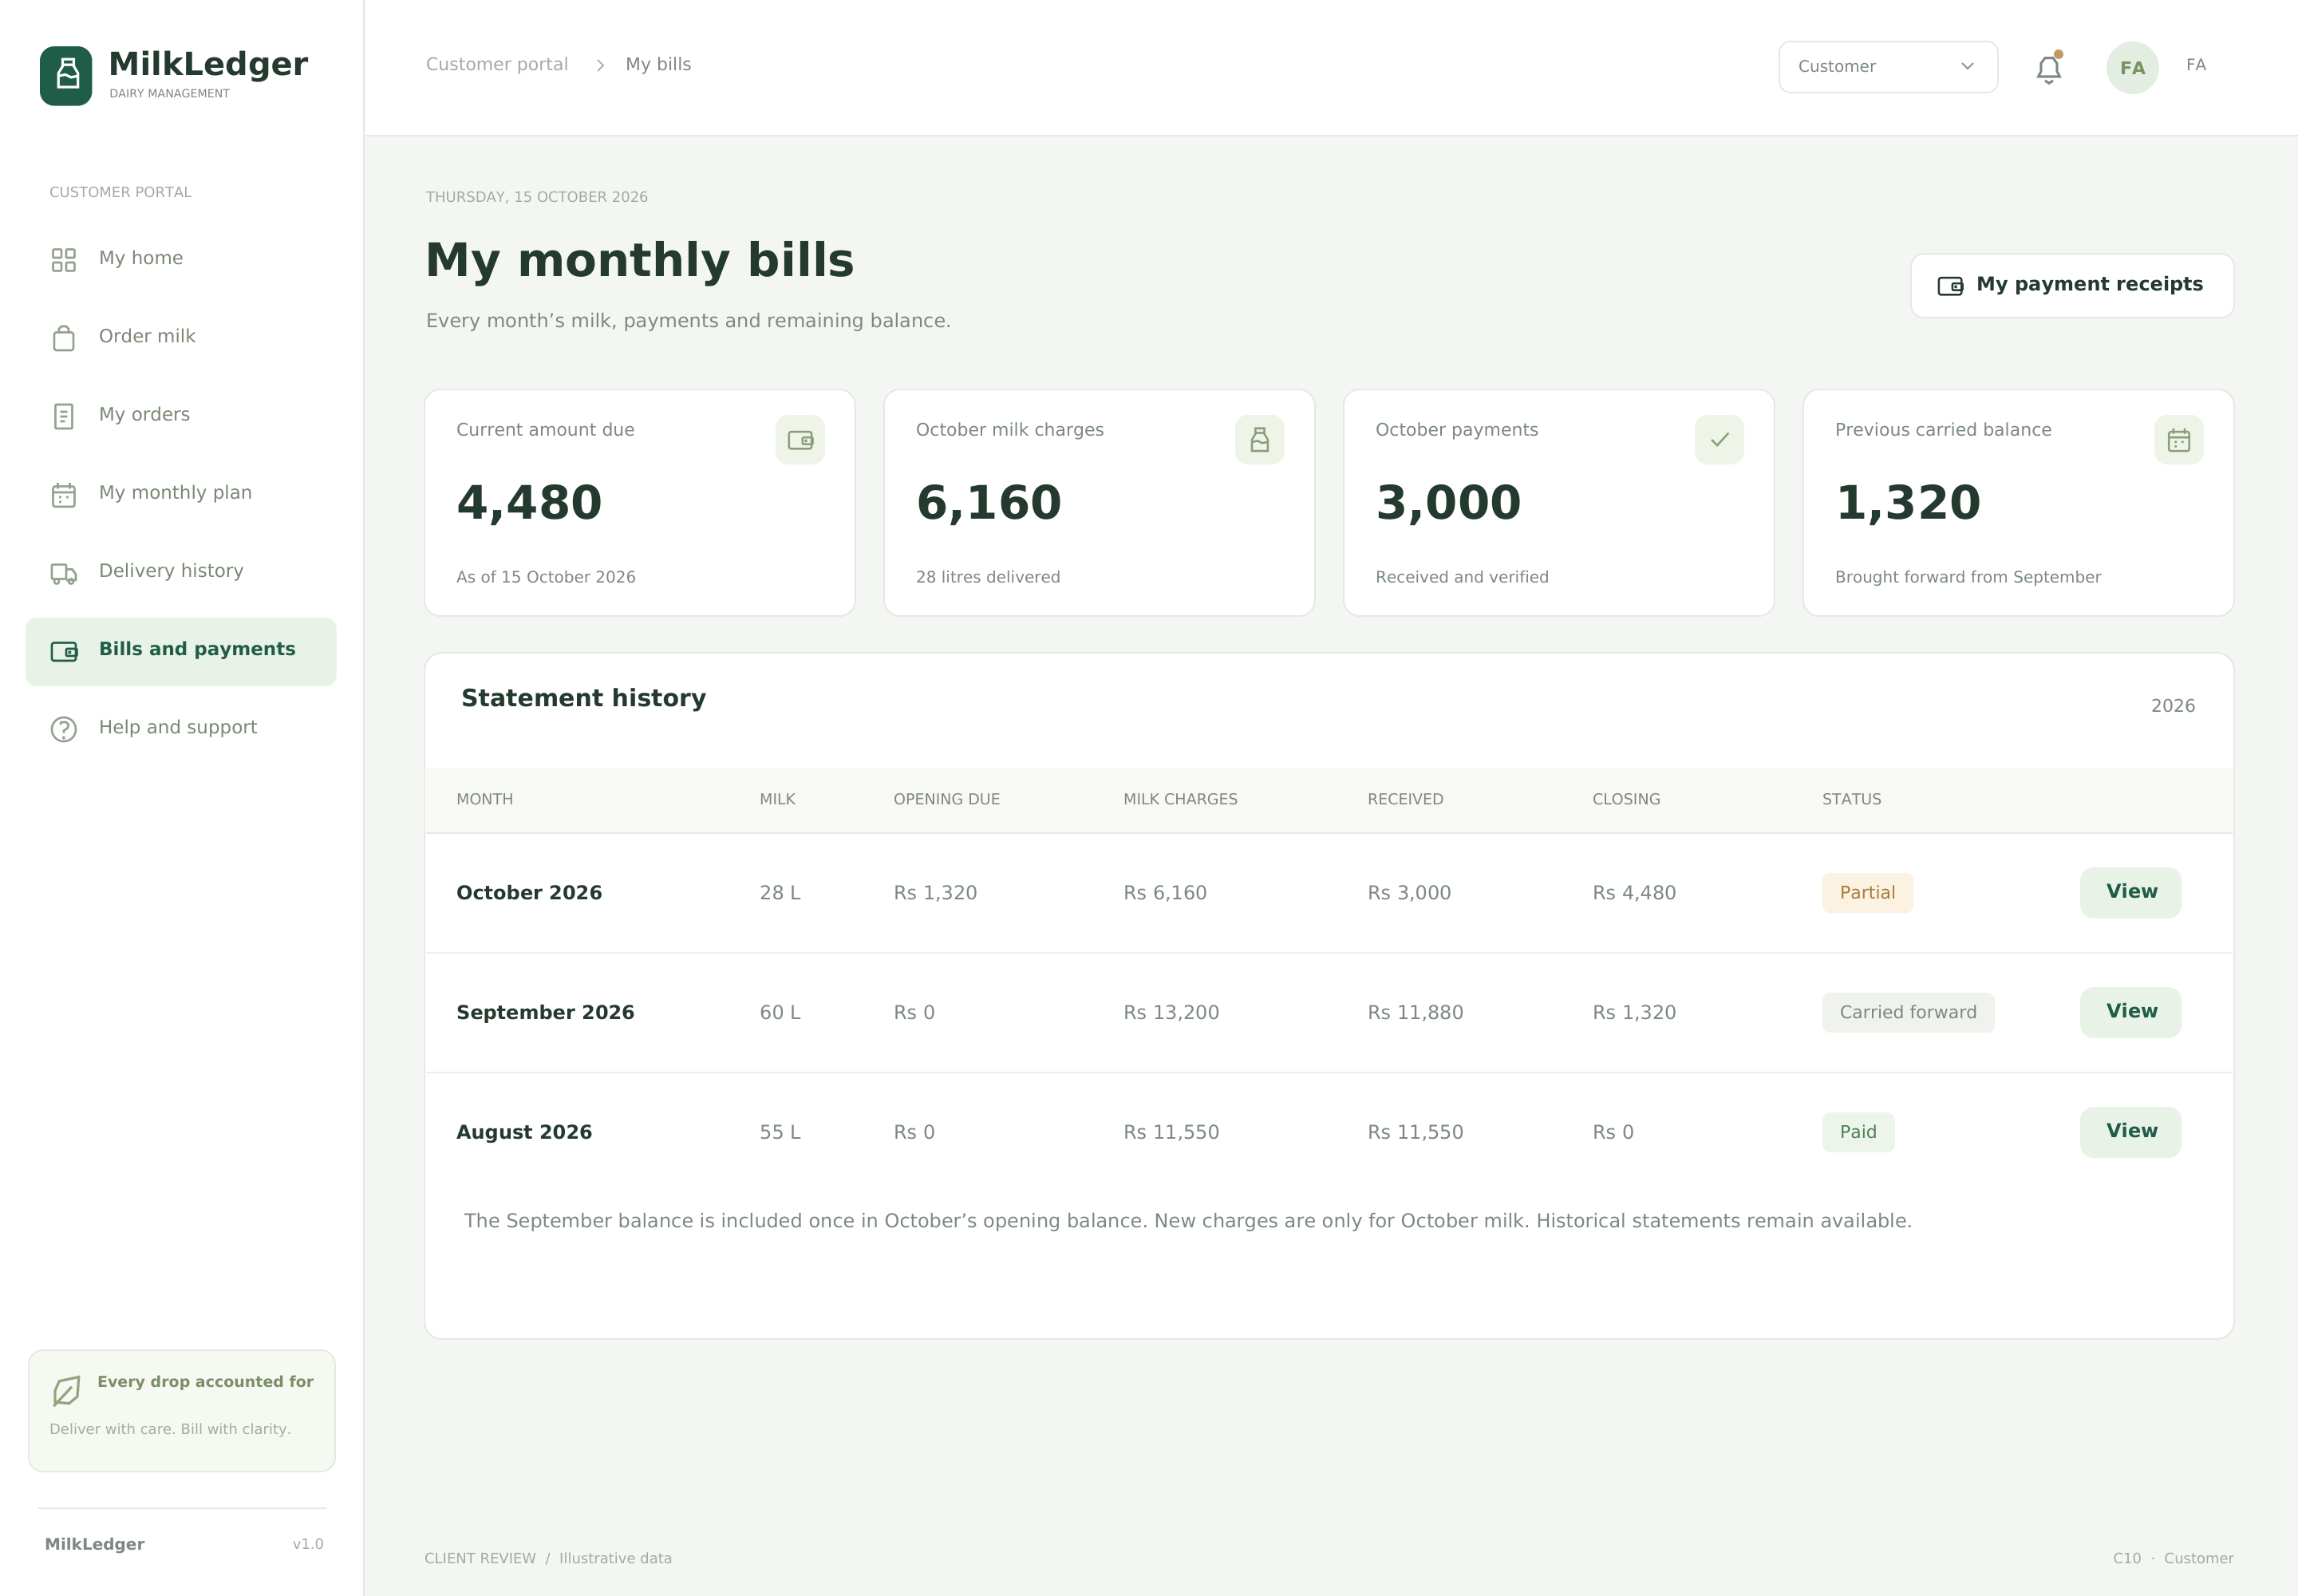View the October 2026 statement
This screenshot has width=2298, height=1596.
click(x=2130, y=892)
